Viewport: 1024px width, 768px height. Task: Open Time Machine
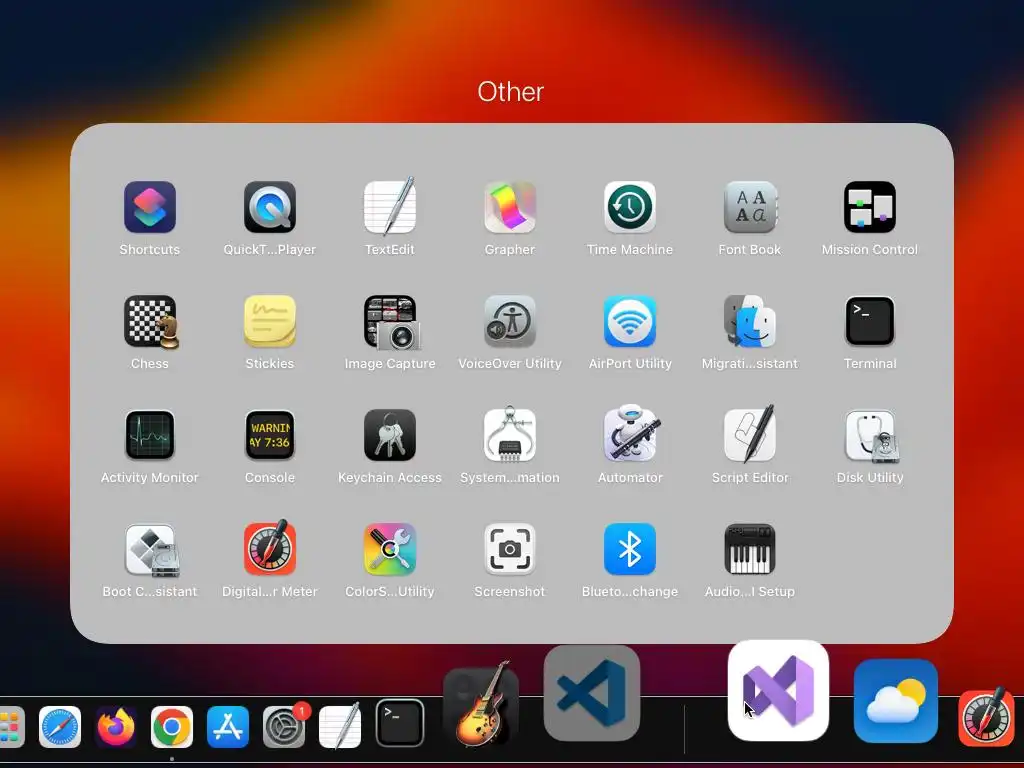click(630, 208)
